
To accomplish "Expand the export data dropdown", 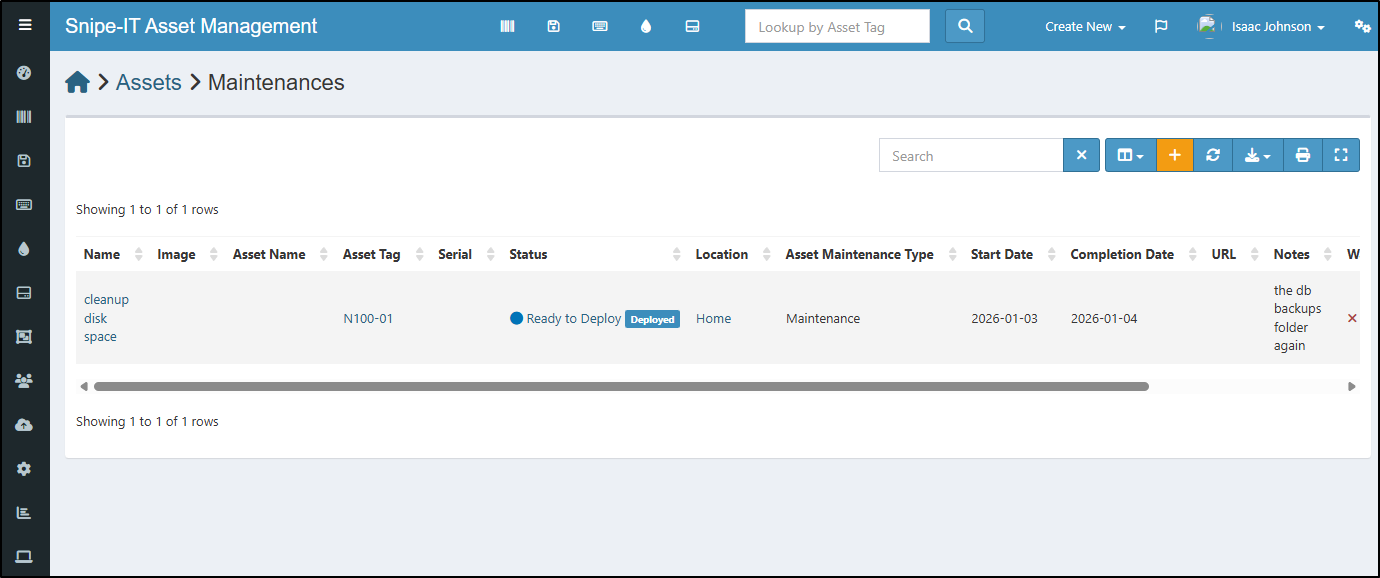I will tap(1257, 156).
